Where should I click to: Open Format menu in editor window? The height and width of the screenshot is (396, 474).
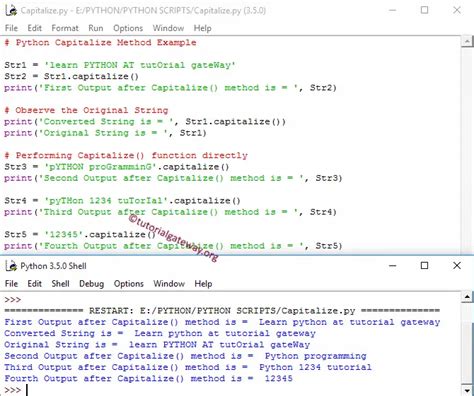pyautogui.click(x=65, y=28)
